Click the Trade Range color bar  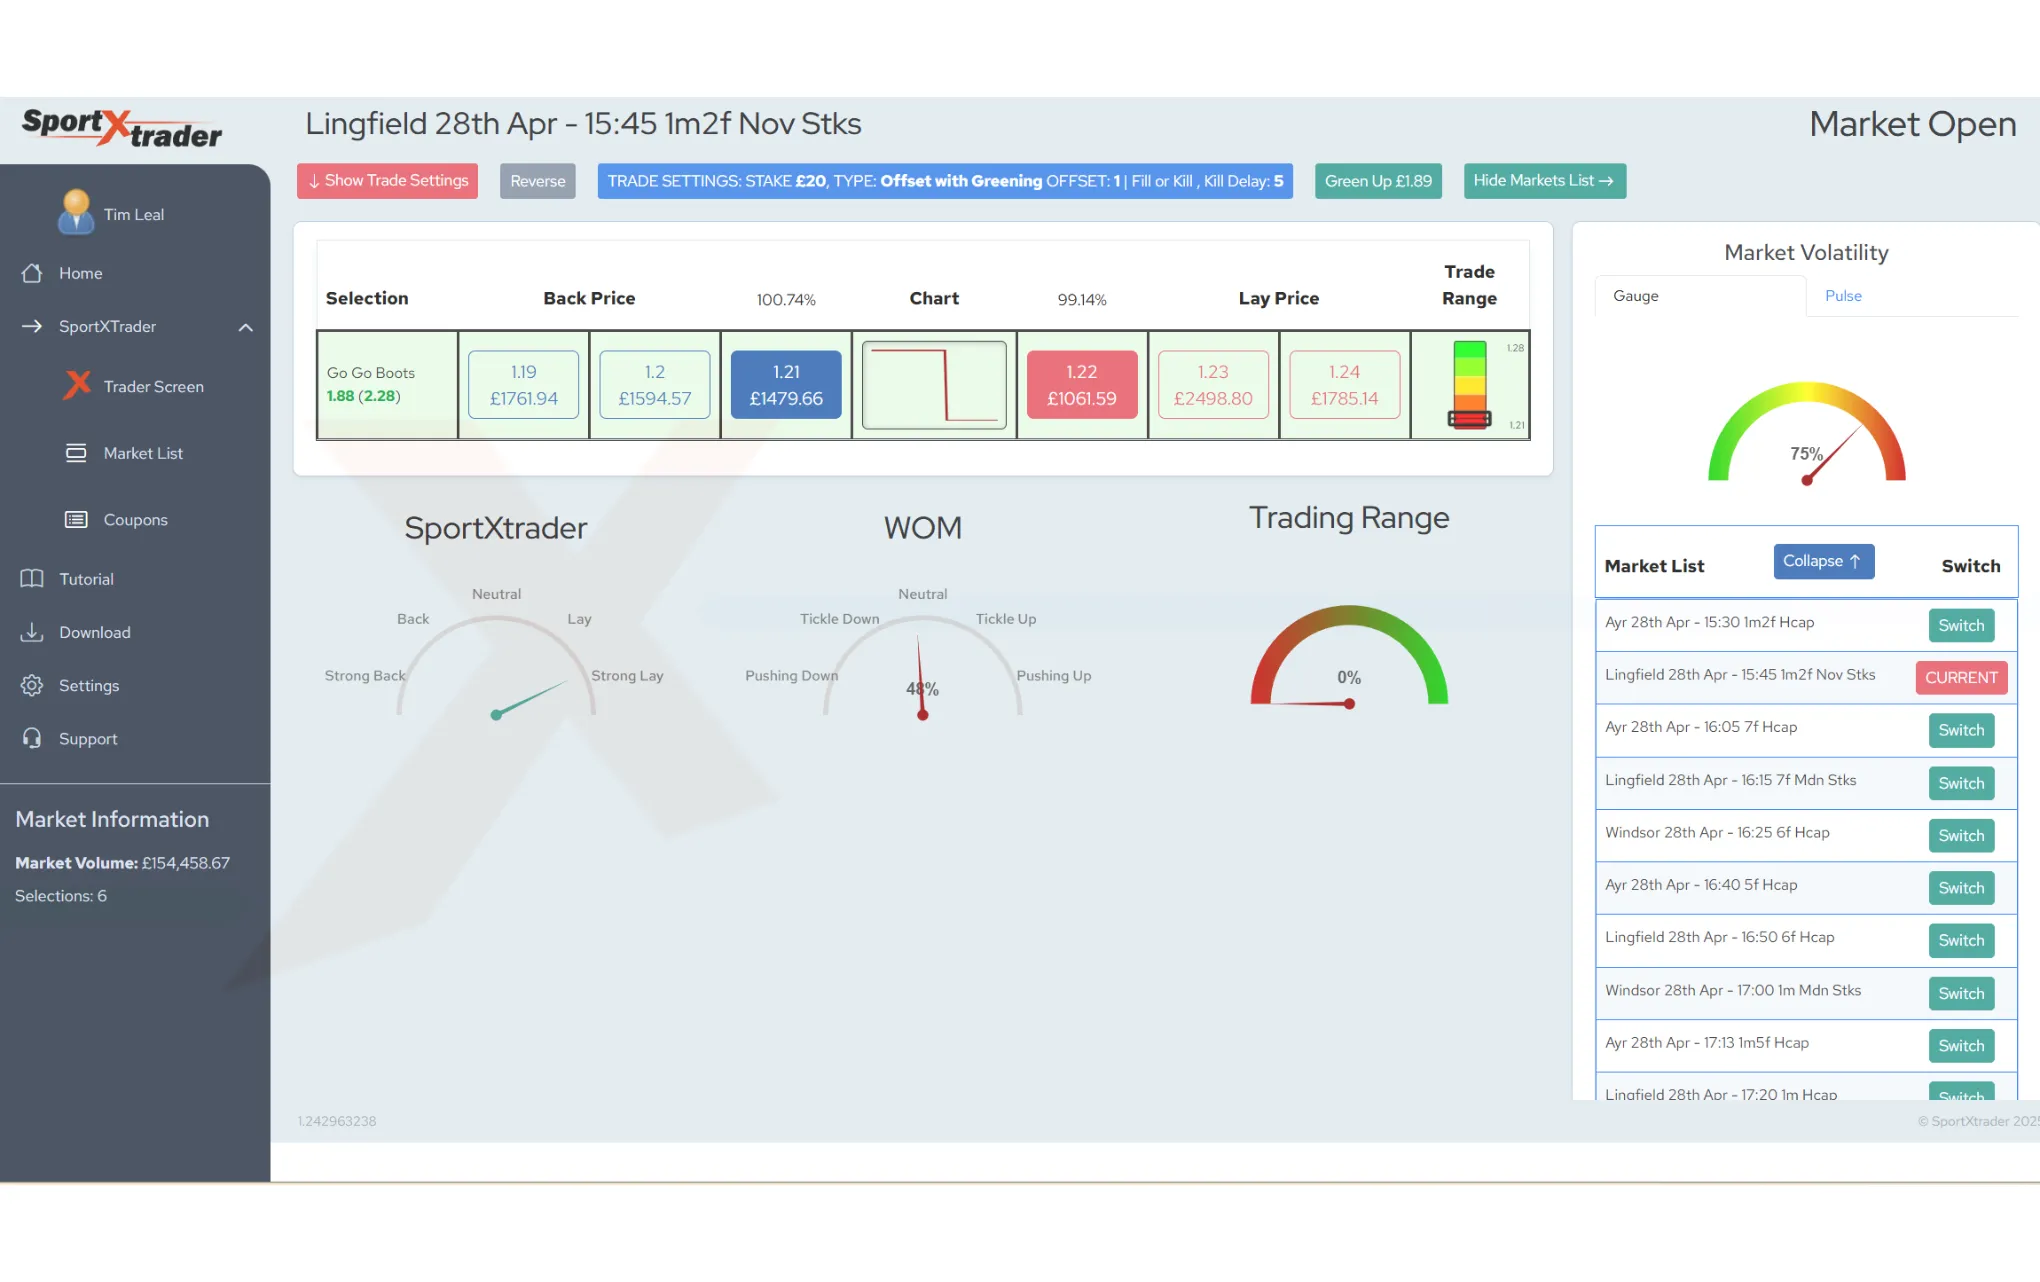tap(1469, 385)
